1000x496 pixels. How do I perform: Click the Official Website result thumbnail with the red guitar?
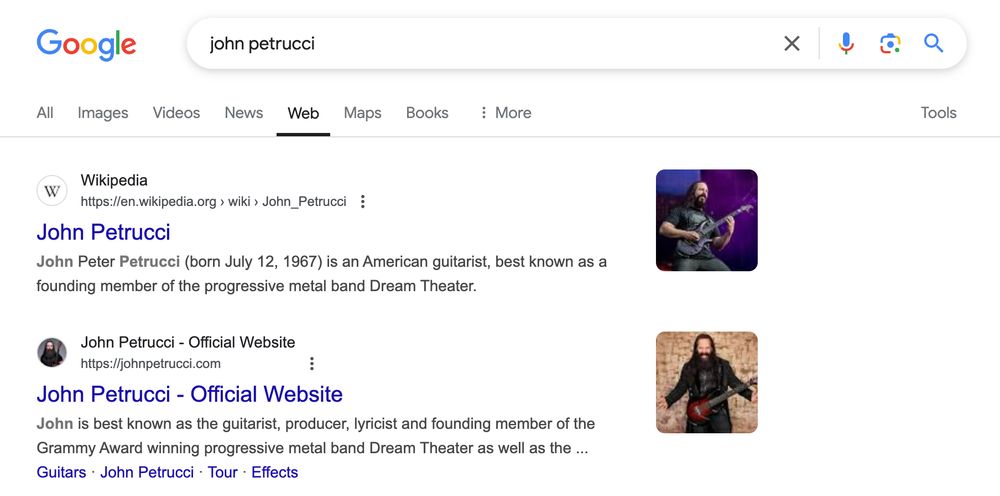[707, 382]
